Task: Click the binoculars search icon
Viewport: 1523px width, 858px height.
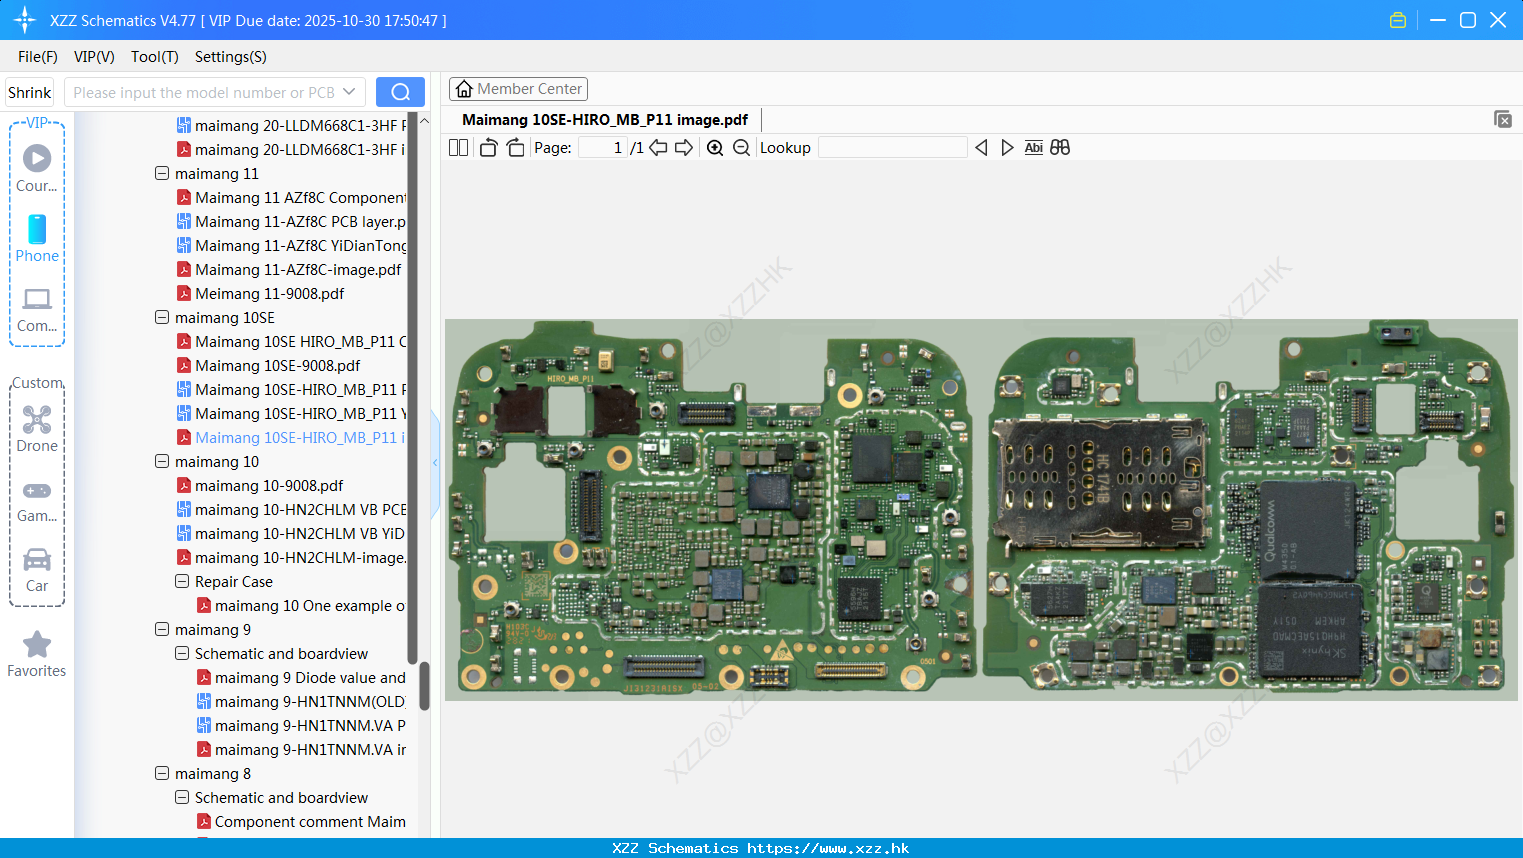Action: 1060,147
